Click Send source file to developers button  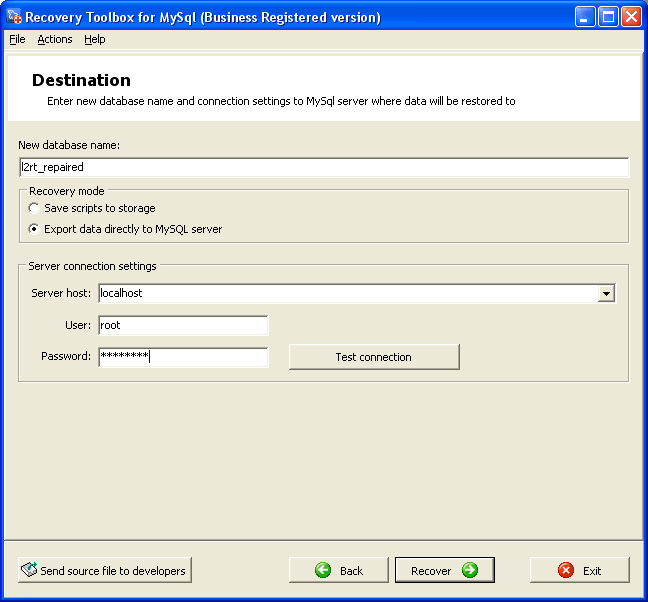click(104, 570)
